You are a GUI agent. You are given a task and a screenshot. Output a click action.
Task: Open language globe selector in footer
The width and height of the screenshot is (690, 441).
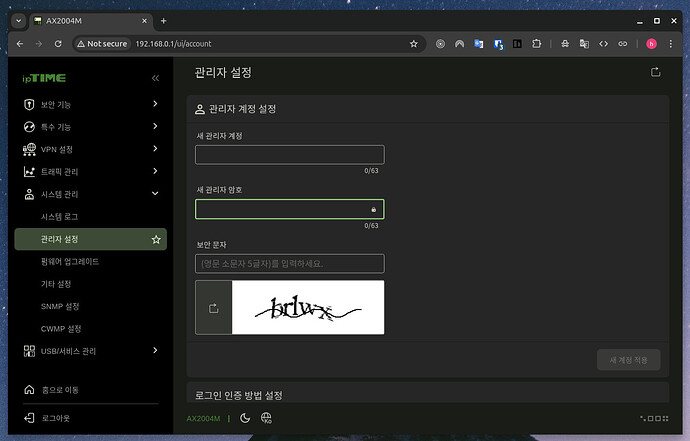pyautogui.click(x=266, y=418)
